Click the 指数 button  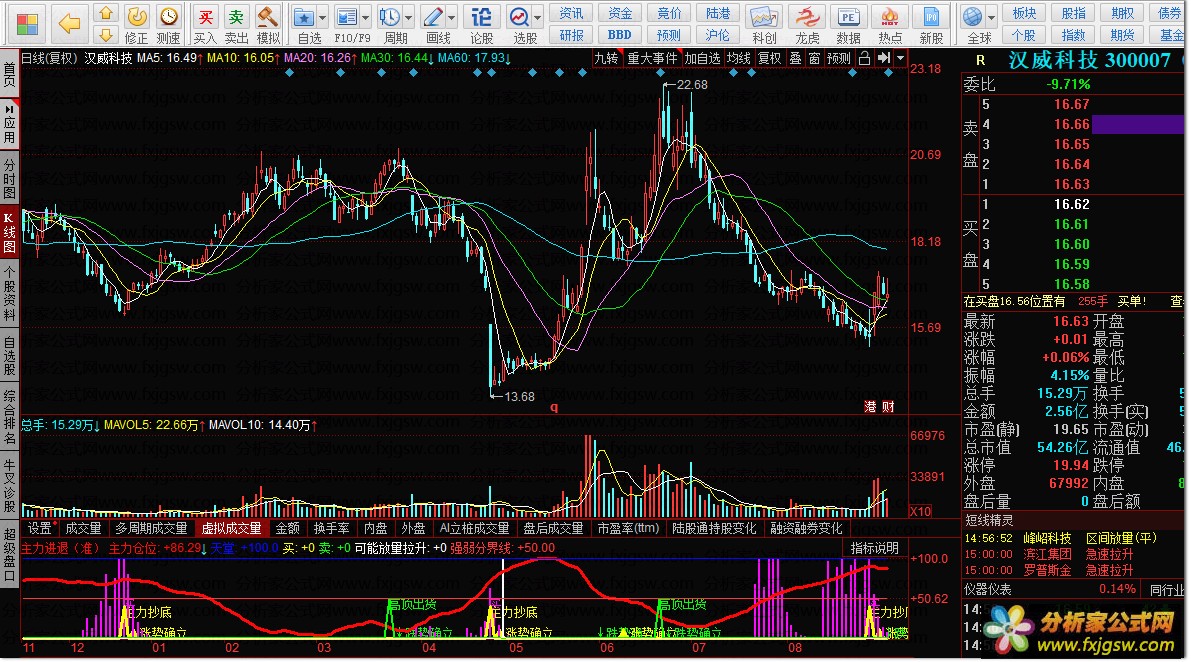click(x=1073, y=35)
